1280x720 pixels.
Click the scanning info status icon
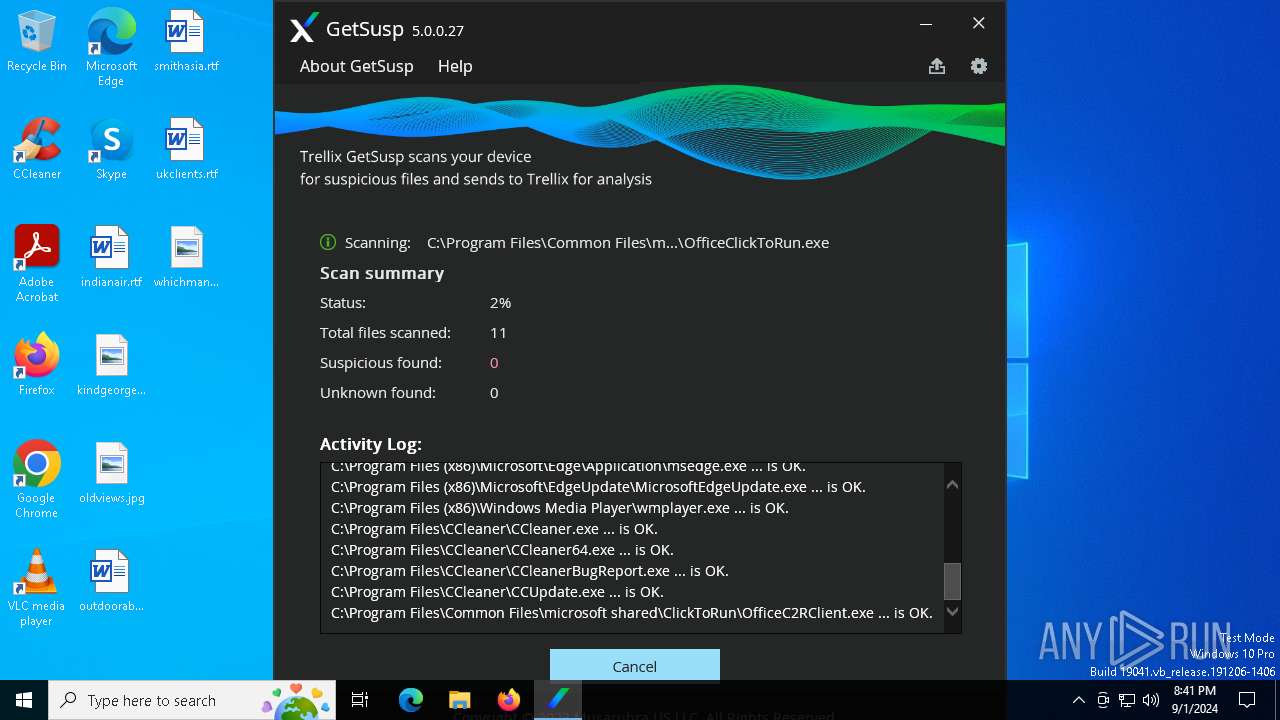(327, 242)
